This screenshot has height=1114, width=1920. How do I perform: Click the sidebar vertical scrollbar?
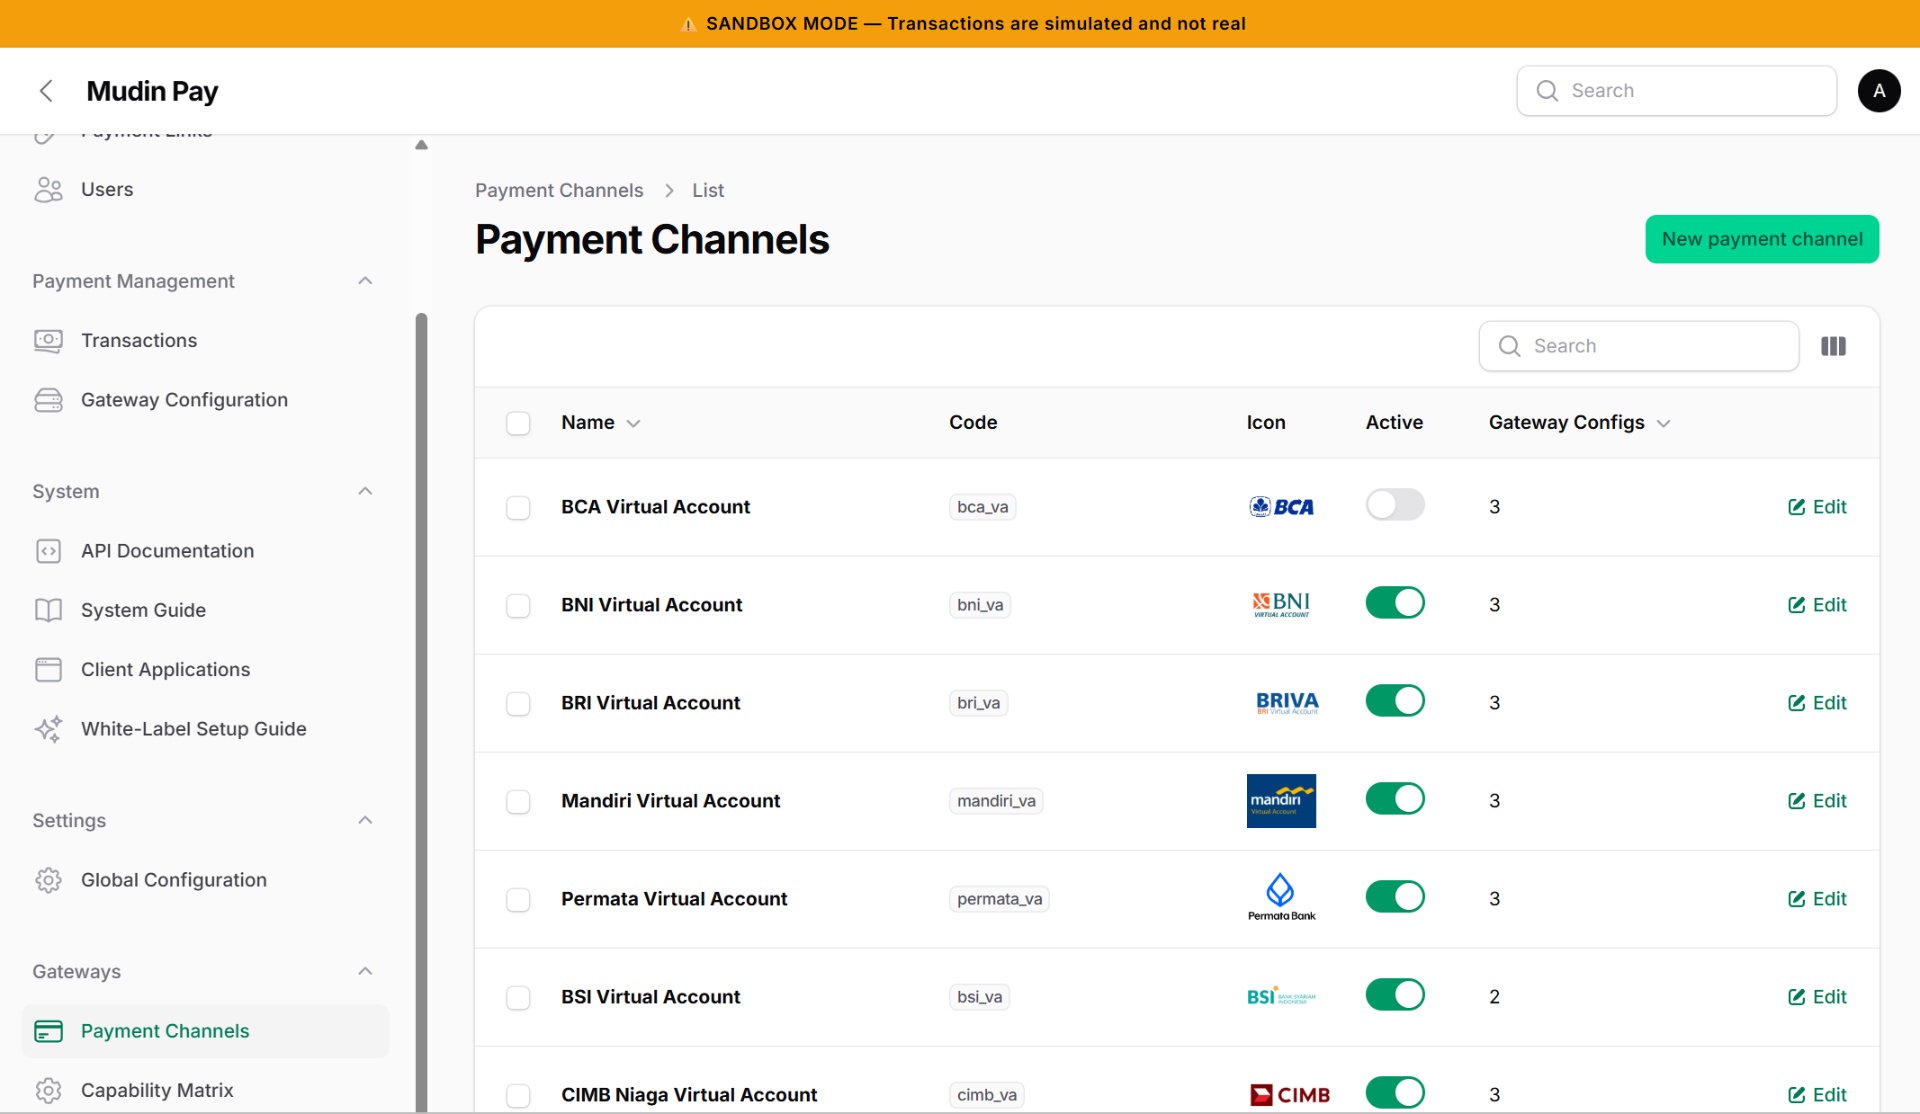click(x=421, y=711)
